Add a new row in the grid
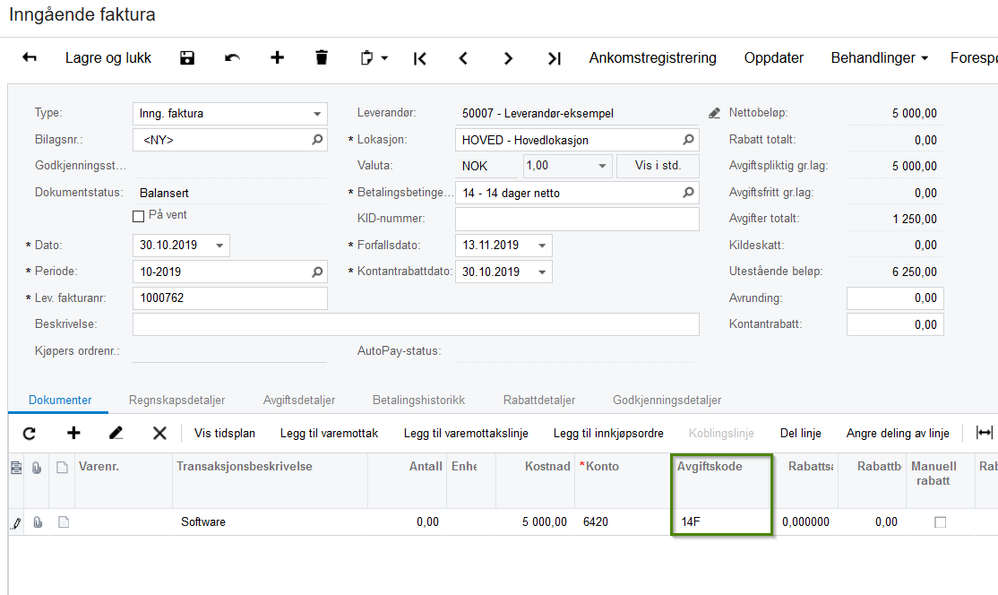The height and width of the screenshot is (595, 998). point(74,433)
